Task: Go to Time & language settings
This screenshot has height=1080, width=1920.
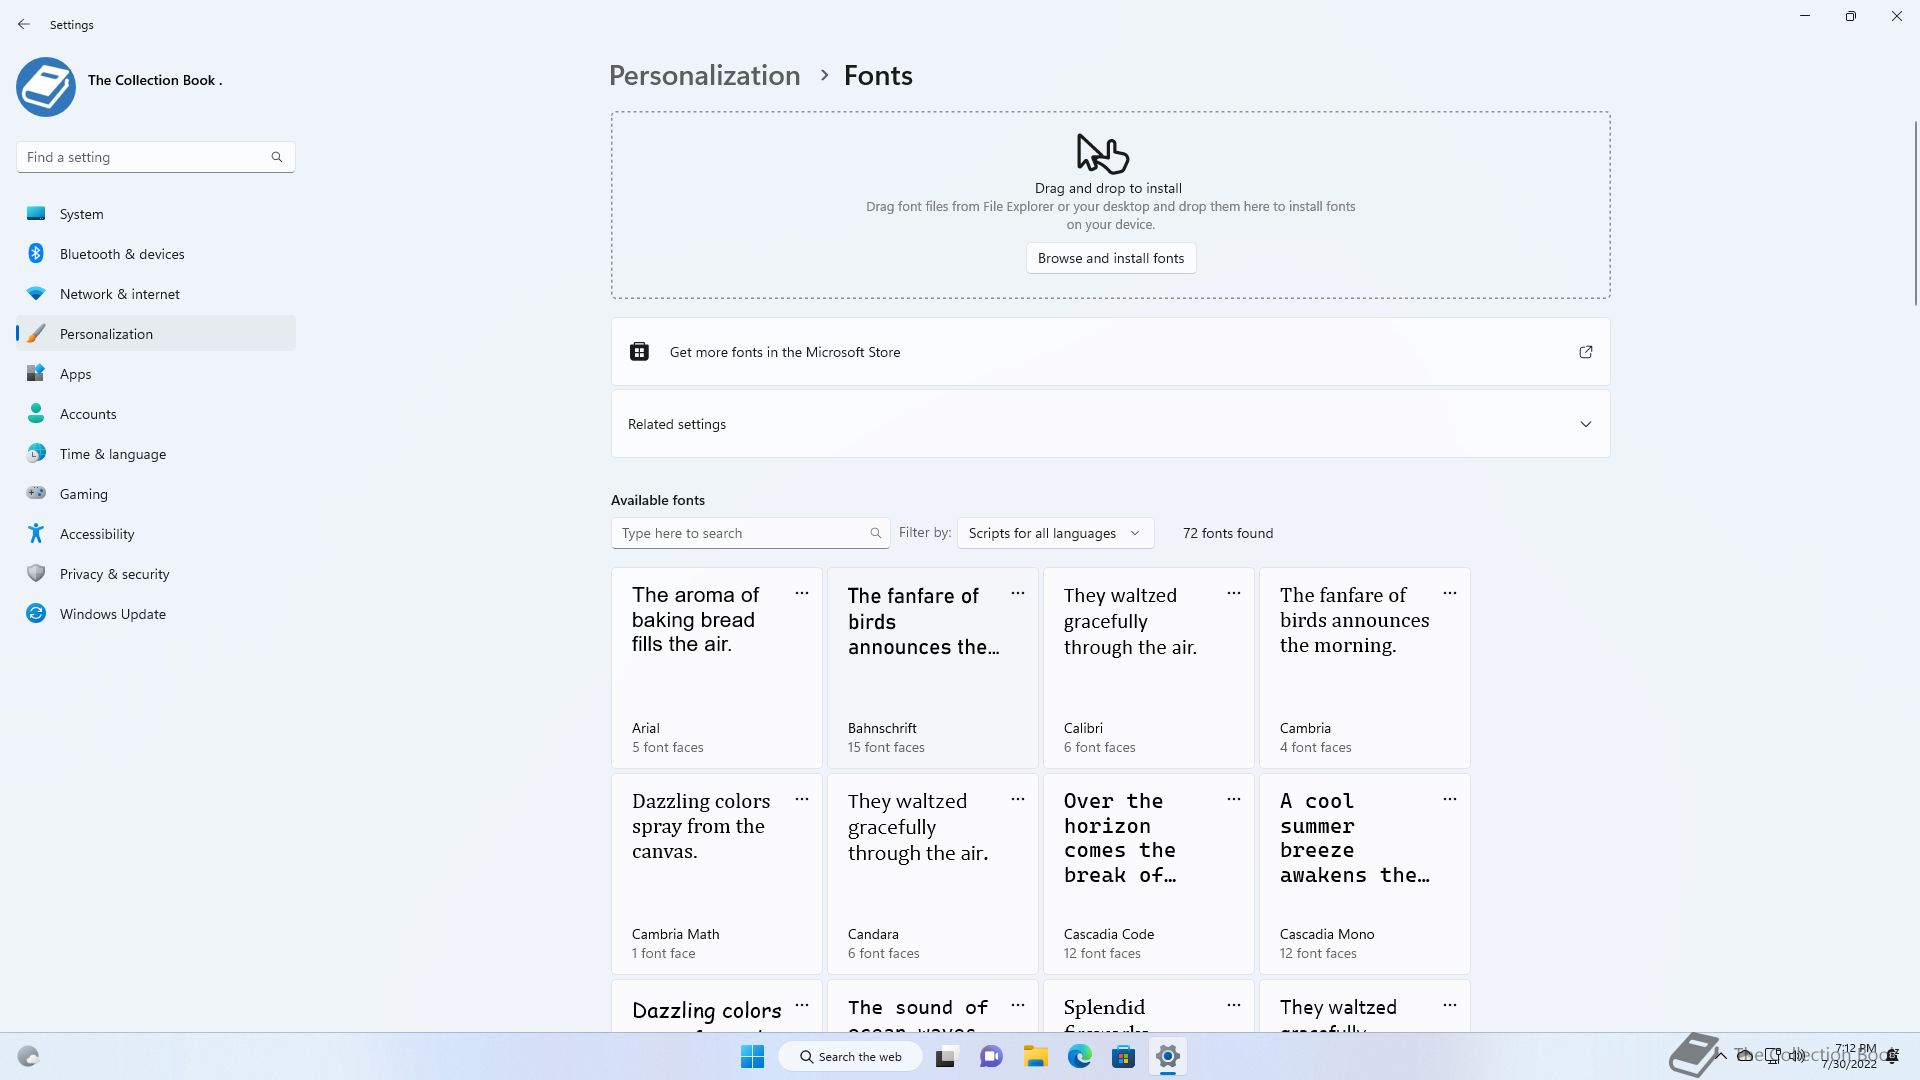Action: (156, 454)
